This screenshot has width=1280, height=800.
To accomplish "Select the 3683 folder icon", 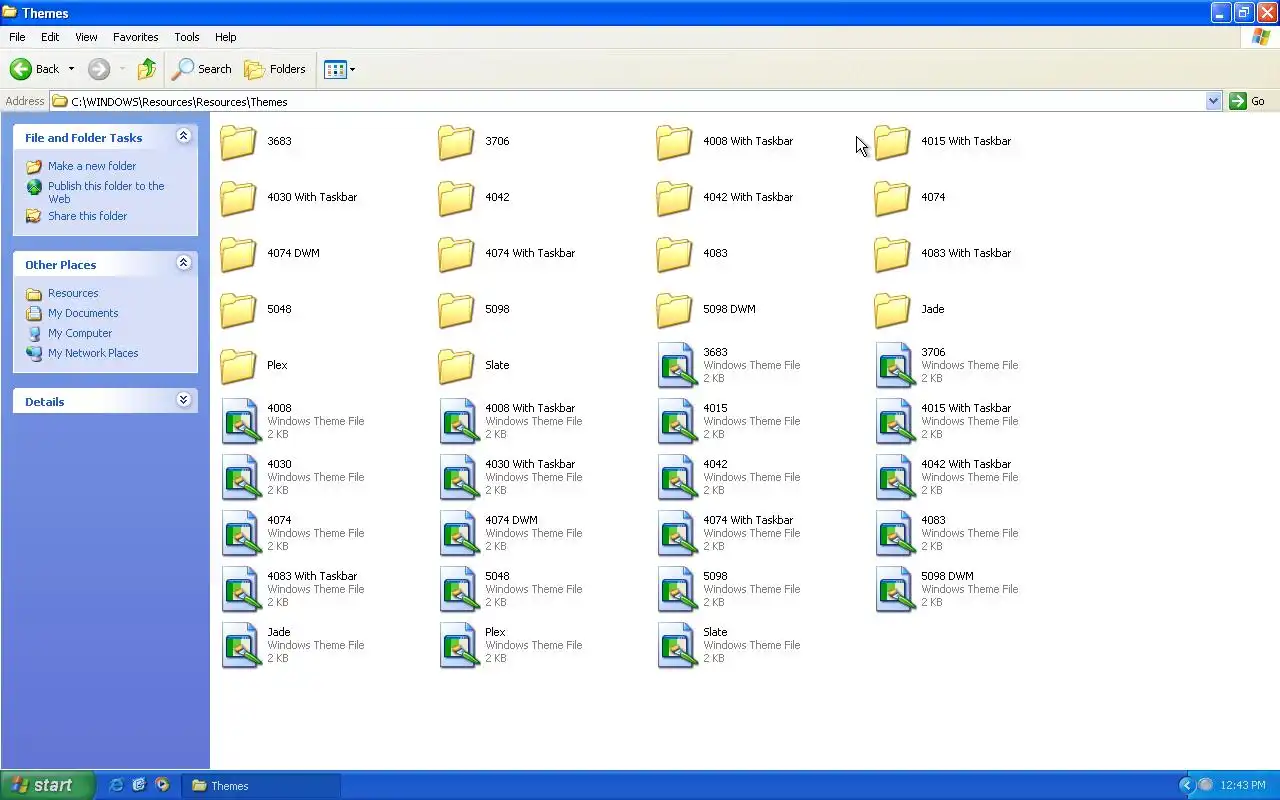I will (238, 142).
